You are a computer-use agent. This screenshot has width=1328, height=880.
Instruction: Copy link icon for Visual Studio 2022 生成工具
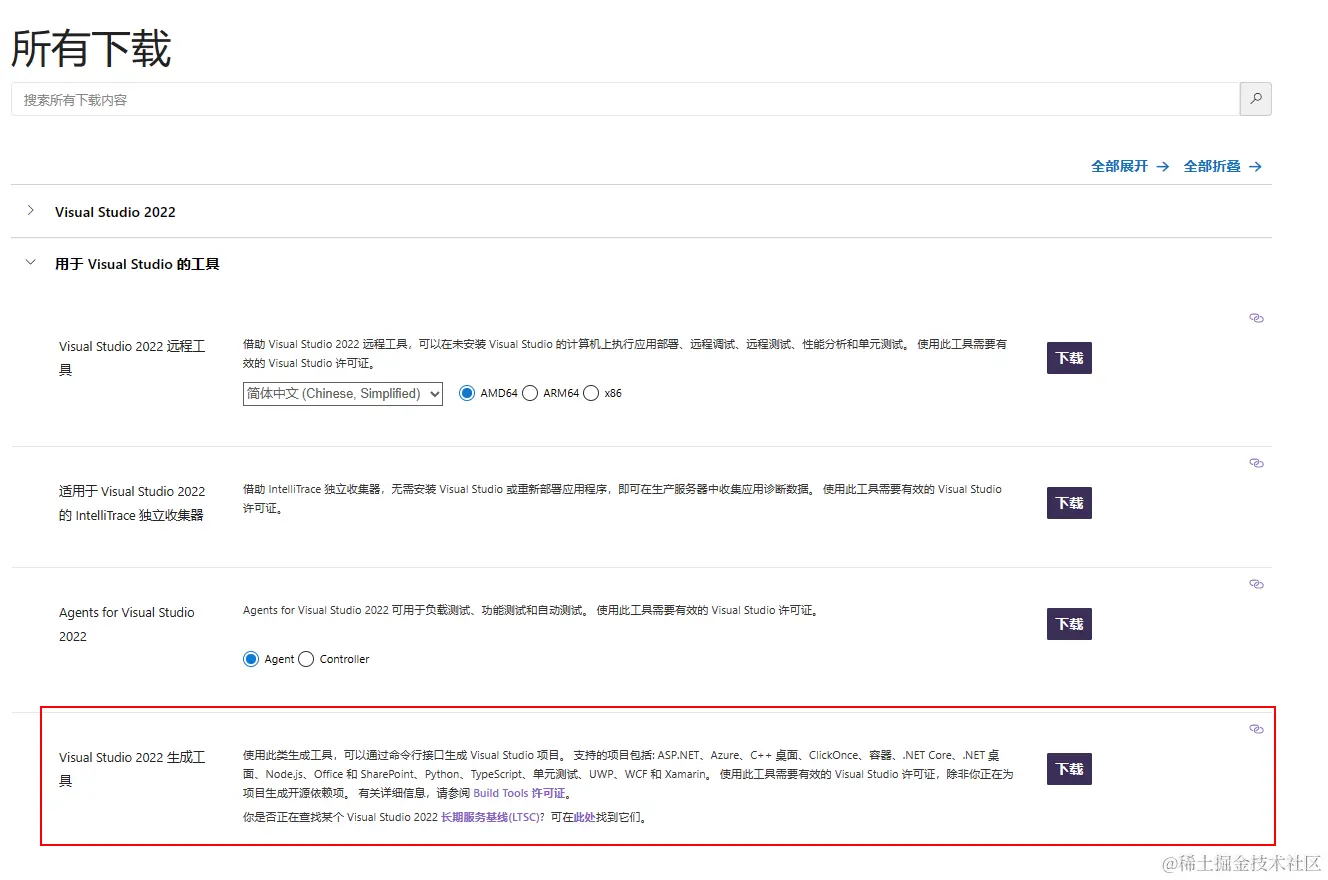tap(1257, 729)
